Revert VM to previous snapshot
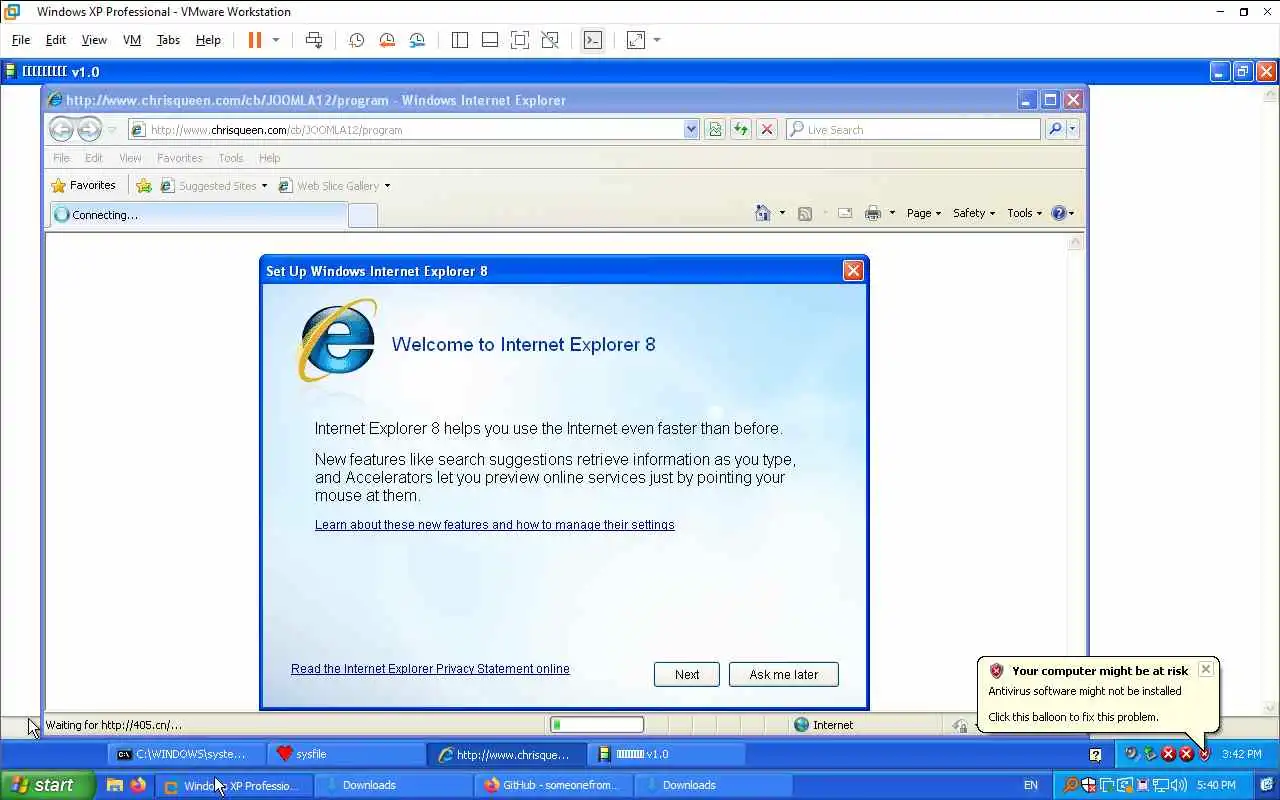 point(387,40)
